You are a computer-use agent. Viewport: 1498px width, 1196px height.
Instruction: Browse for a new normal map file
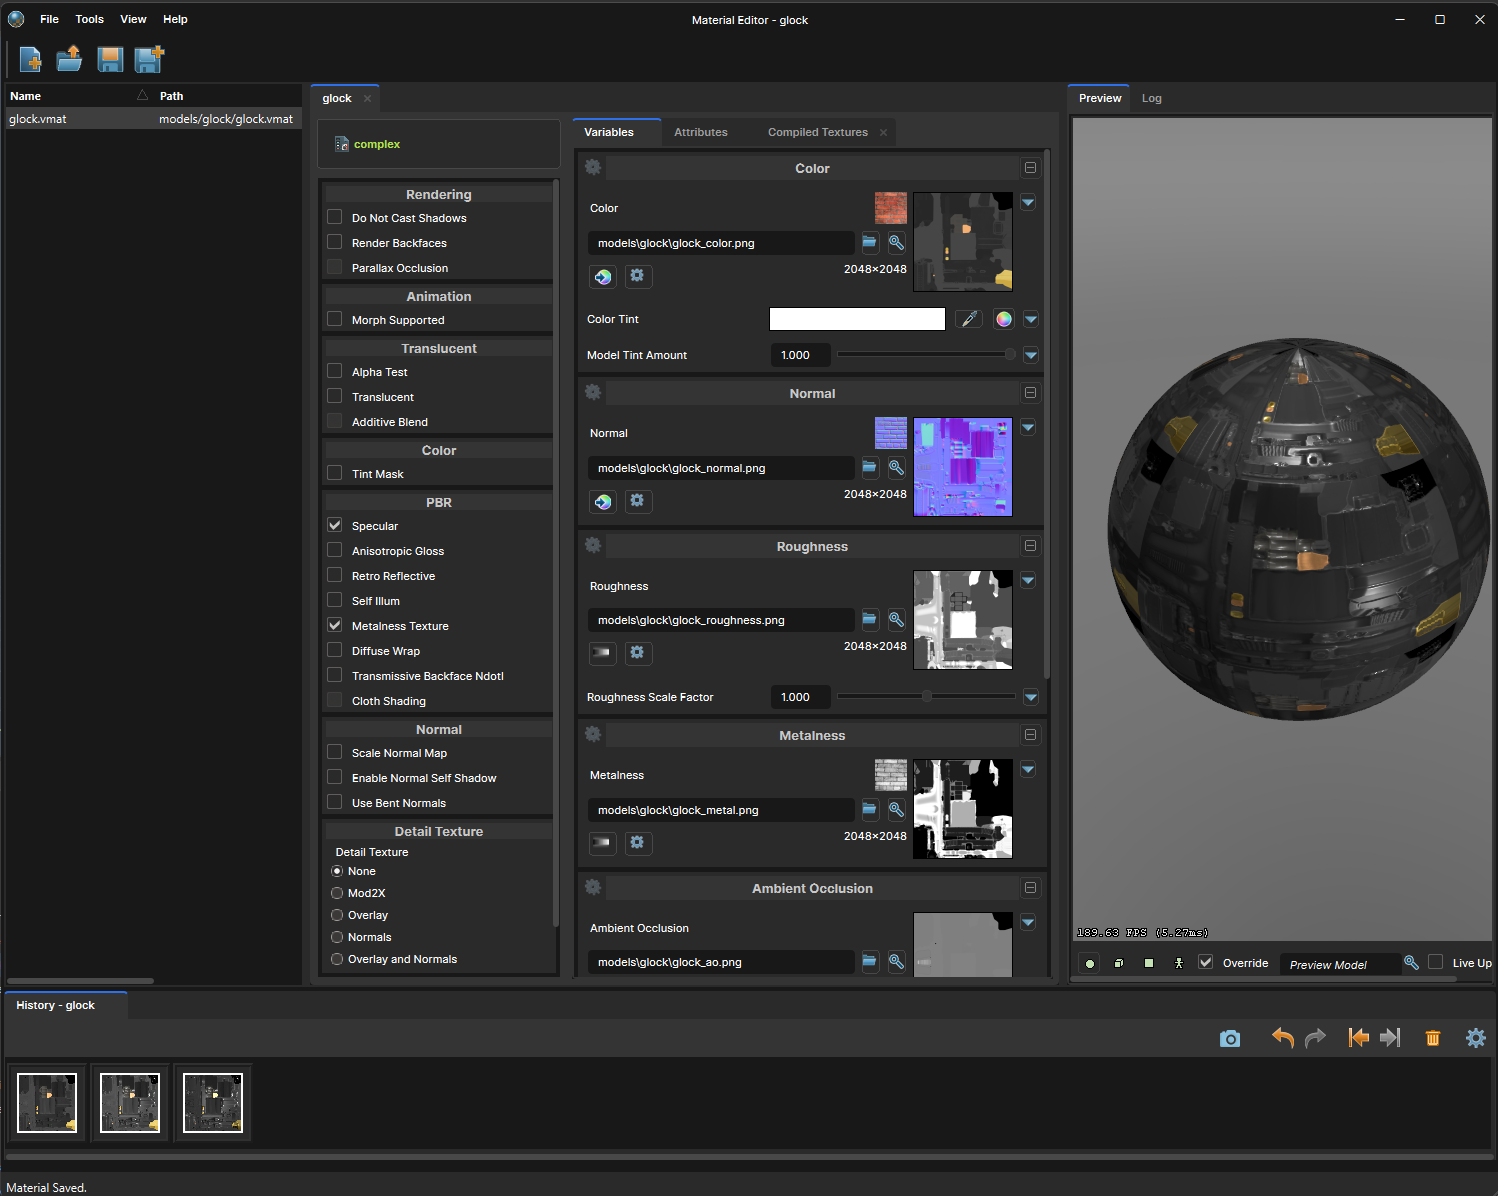tap(869, 467)
